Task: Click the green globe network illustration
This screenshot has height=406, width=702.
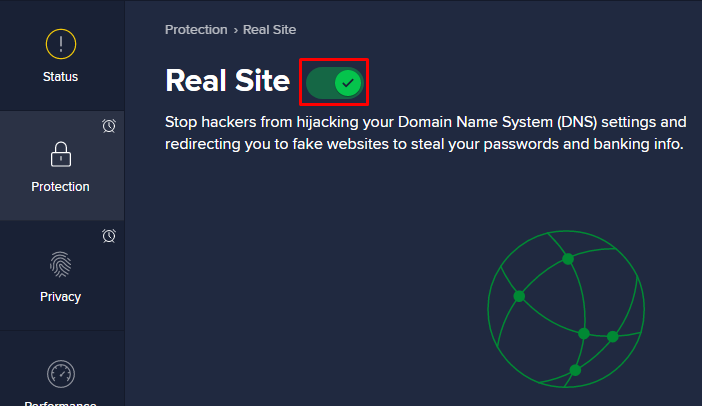Action: pyautogui.click(x=566, y=309)
